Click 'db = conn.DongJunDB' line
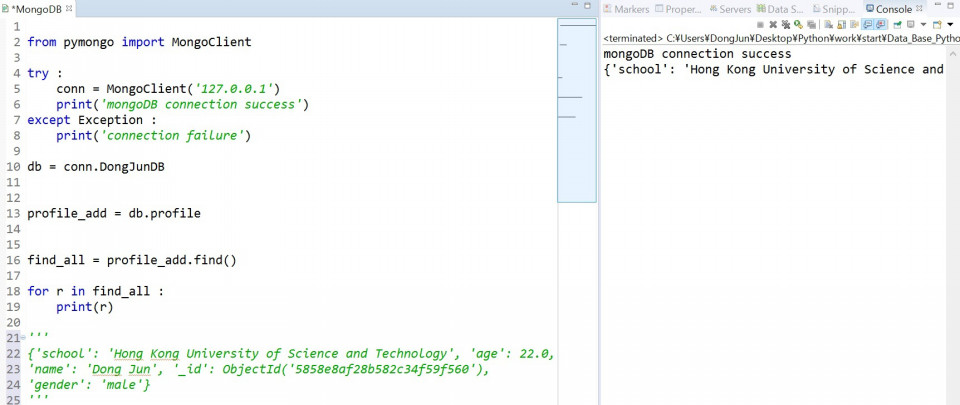Screen dimensions: 960x405 tap(96, 167)
